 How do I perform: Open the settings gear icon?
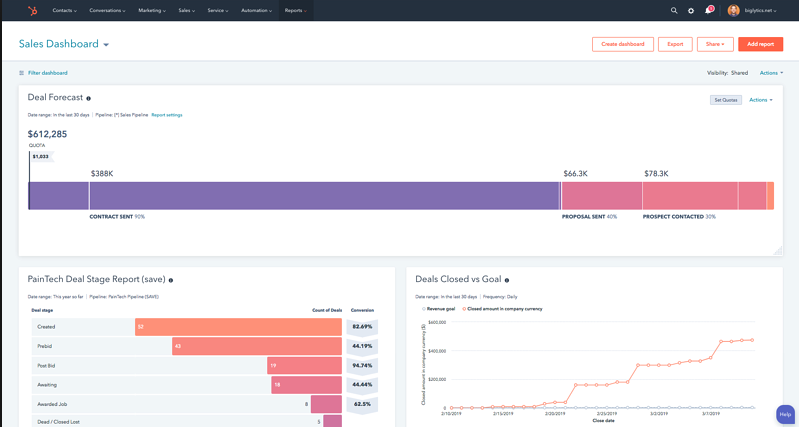691,11
